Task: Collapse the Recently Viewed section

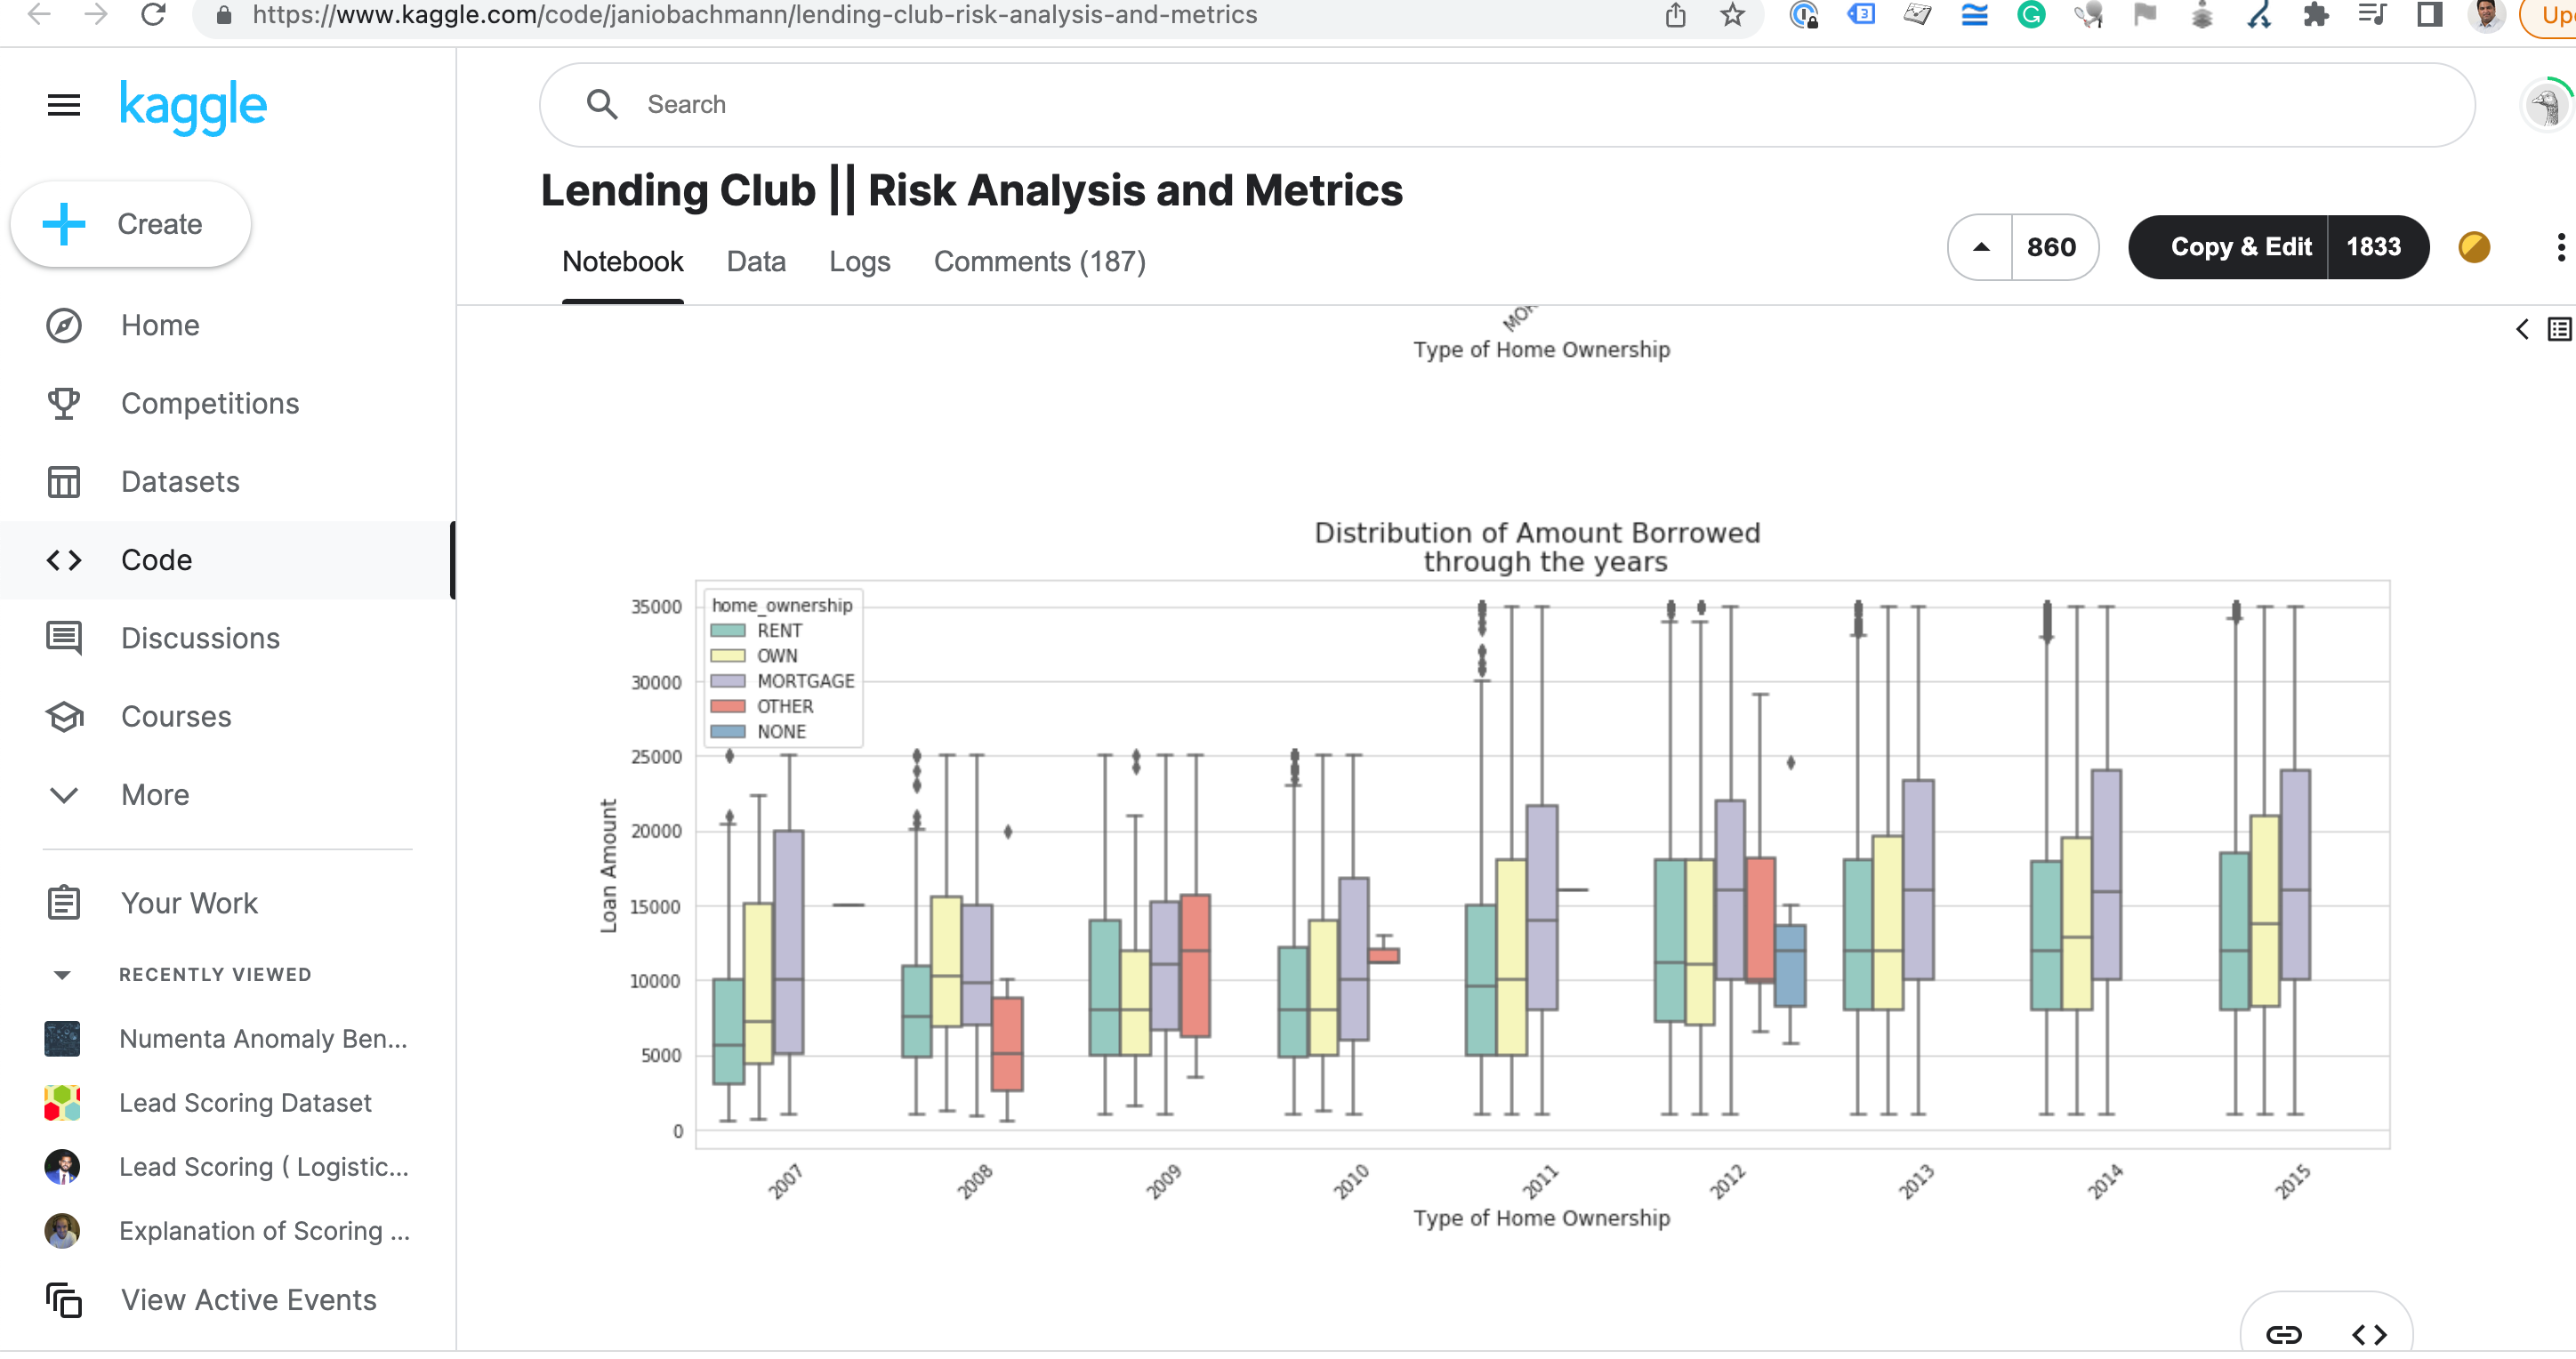Action: coord(62,973)
